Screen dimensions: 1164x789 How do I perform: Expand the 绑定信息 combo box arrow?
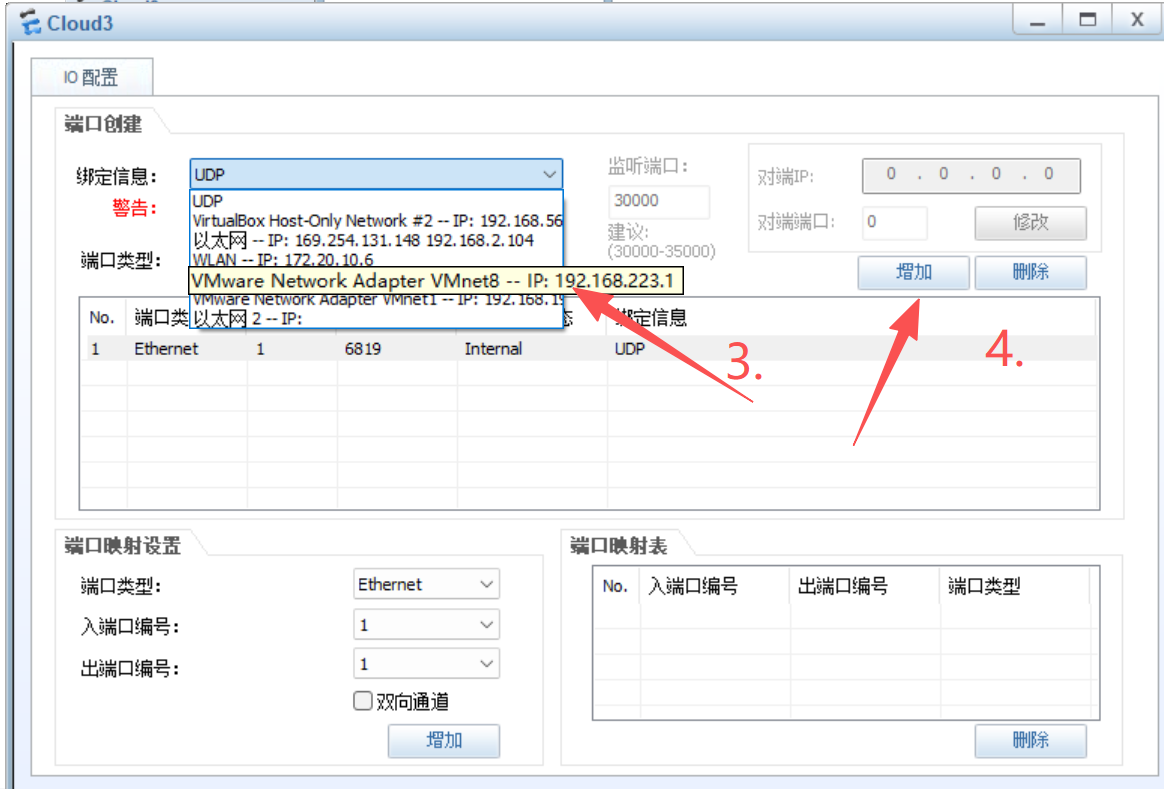click(x=549, y=174)
